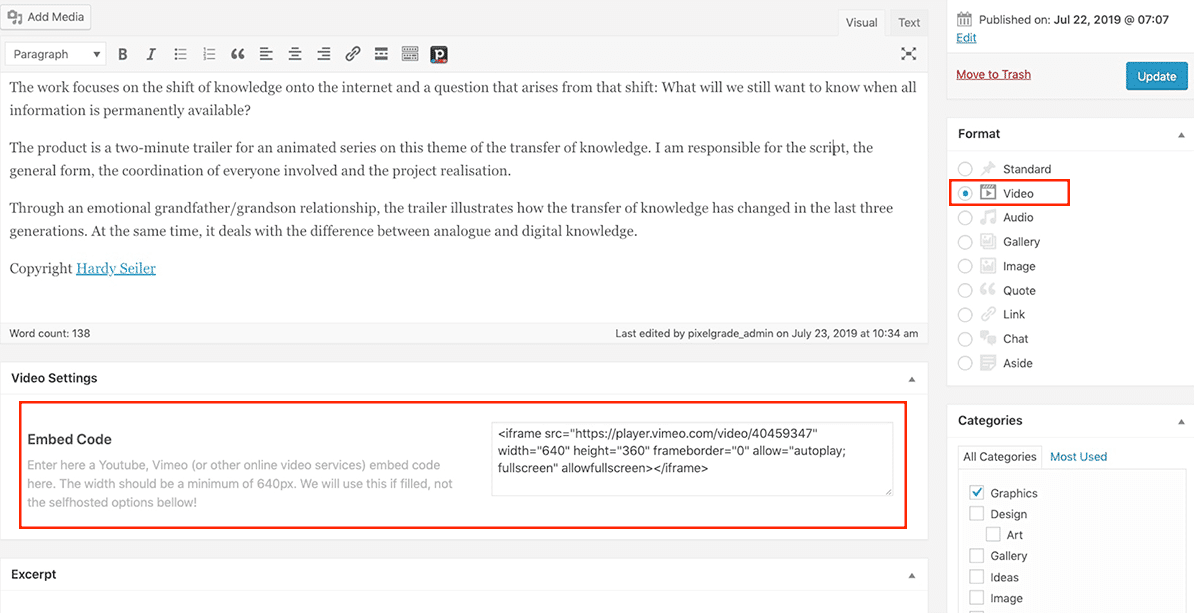Select the Aside post format
Screen dimensions: 1194x613
click(x=965, y=363)
